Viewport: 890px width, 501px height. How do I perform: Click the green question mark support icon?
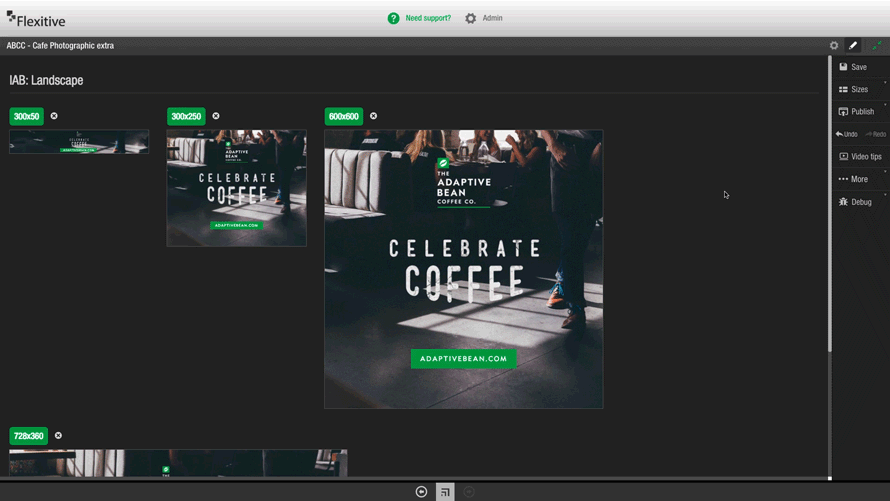393,18
